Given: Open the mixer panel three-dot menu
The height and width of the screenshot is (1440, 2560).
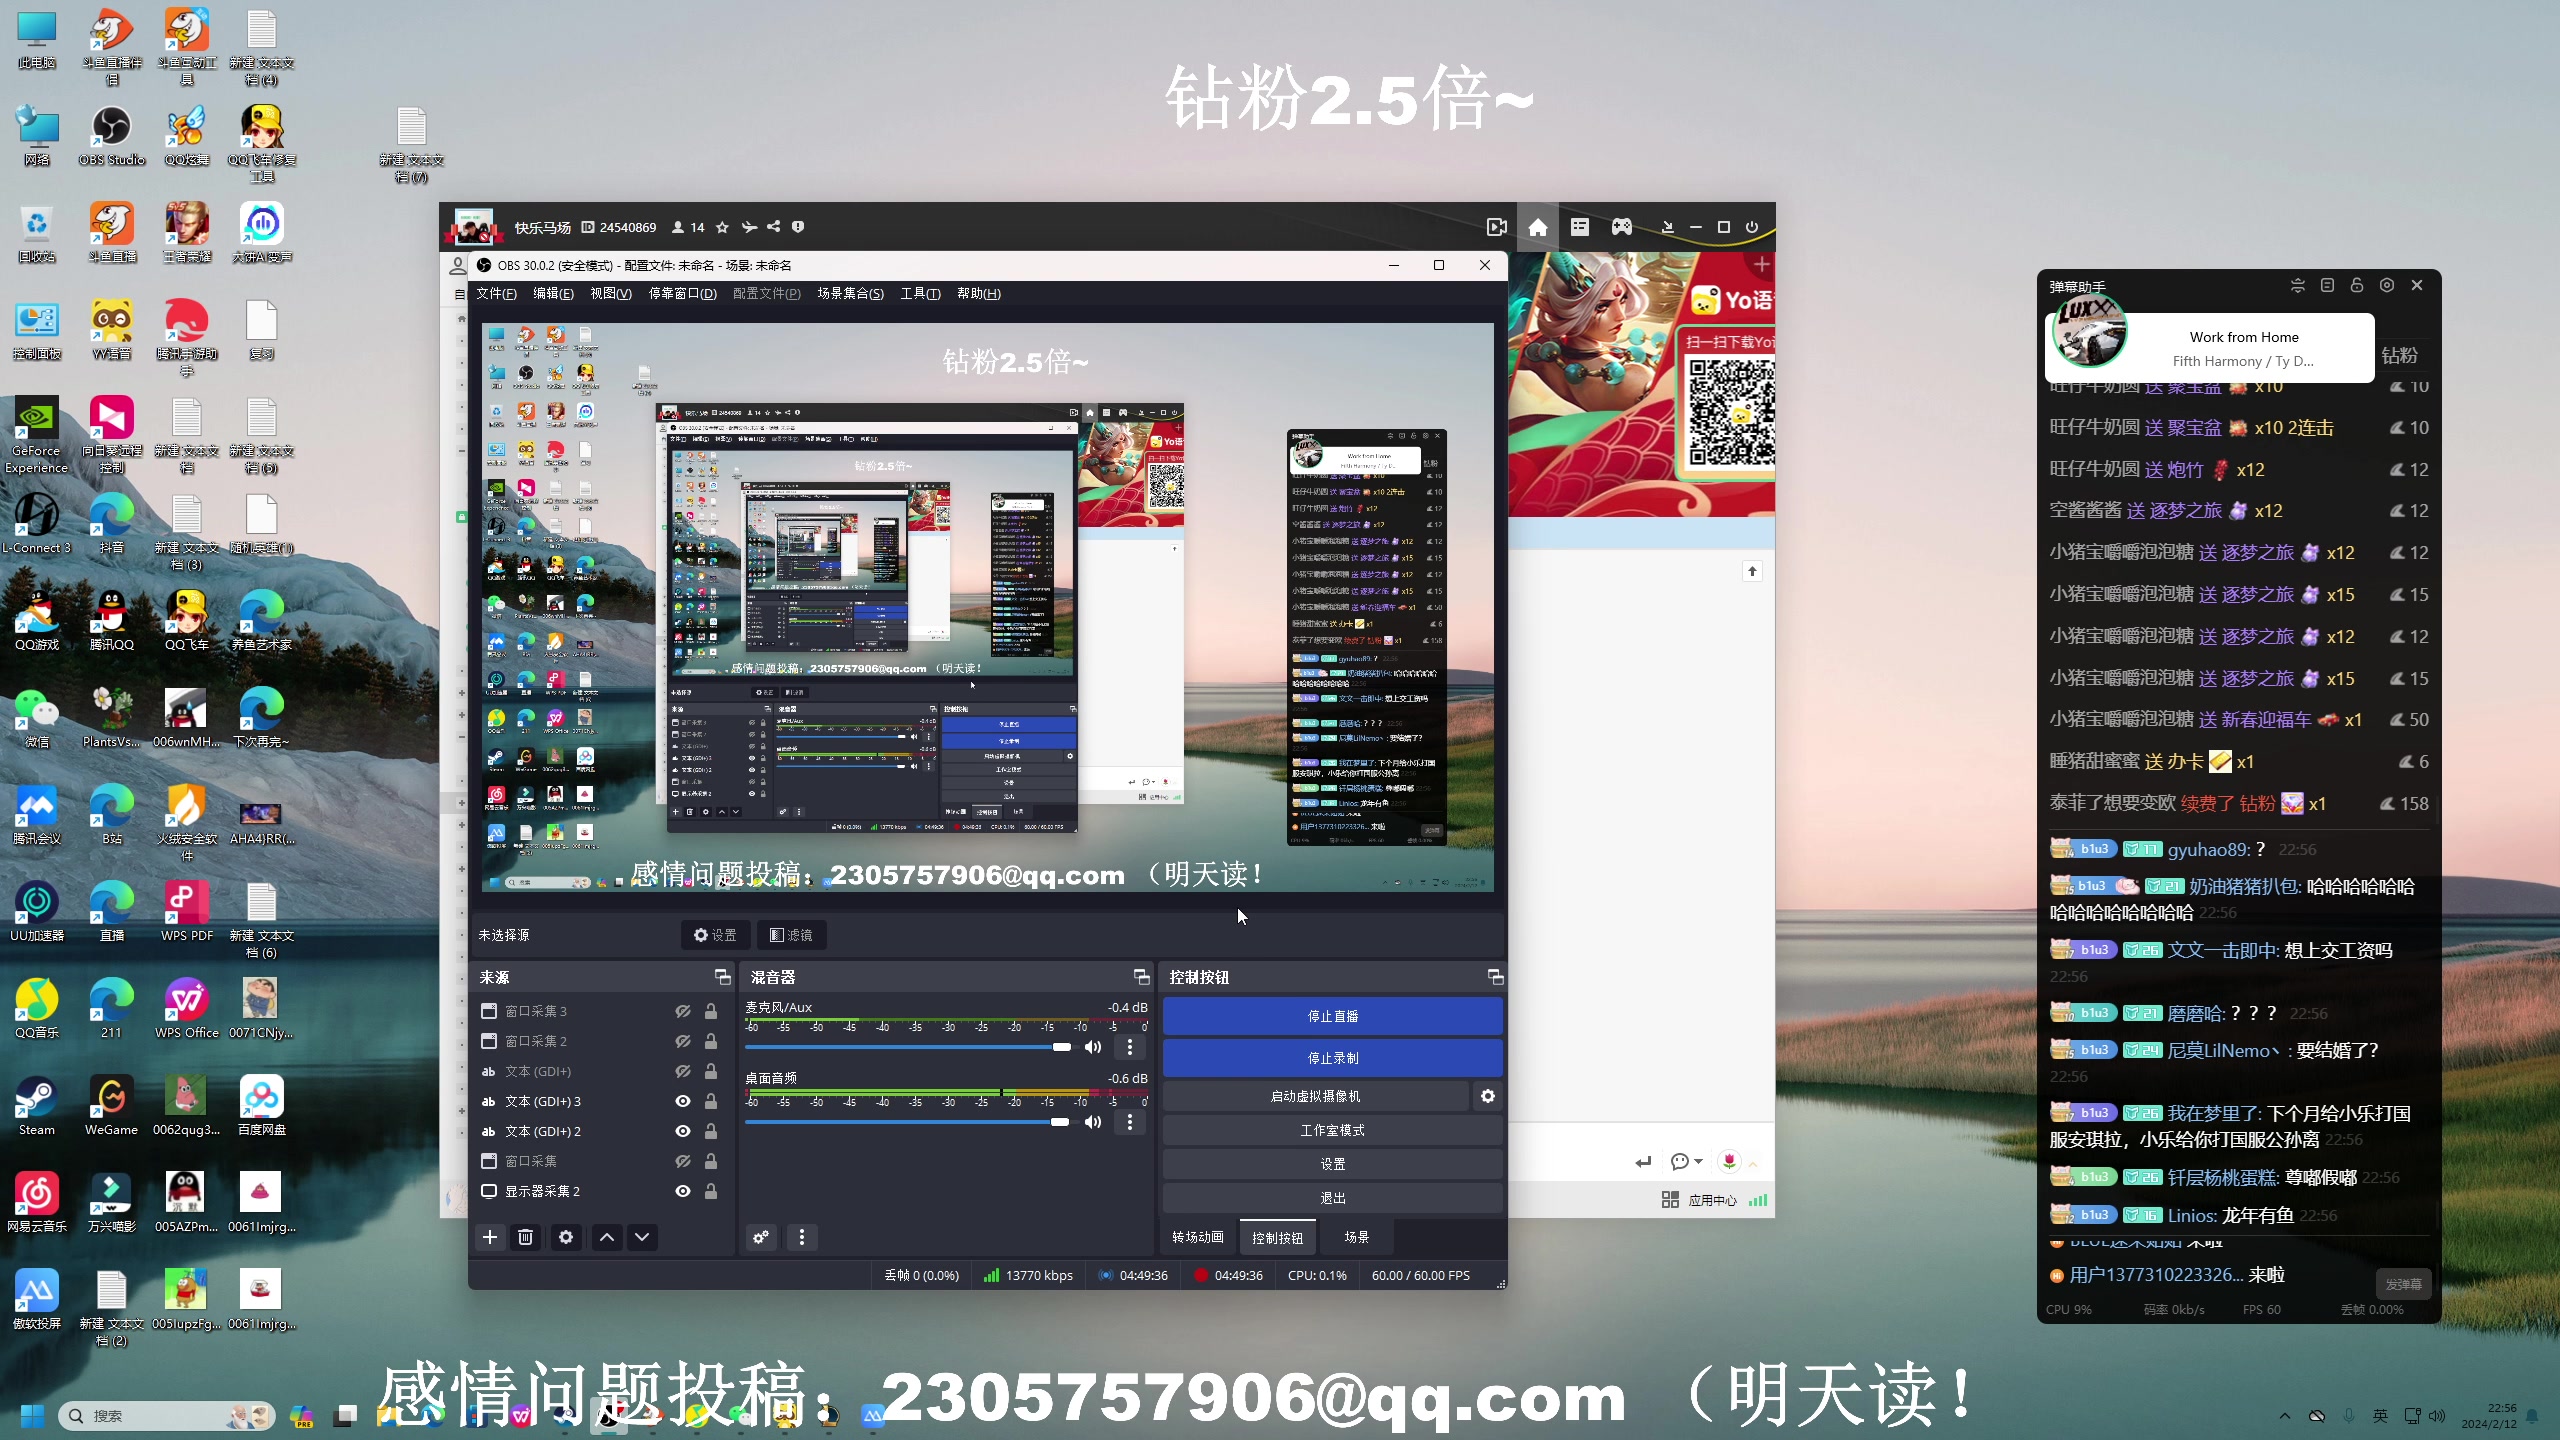Looking at the screenshot, I should point(801,1237).
